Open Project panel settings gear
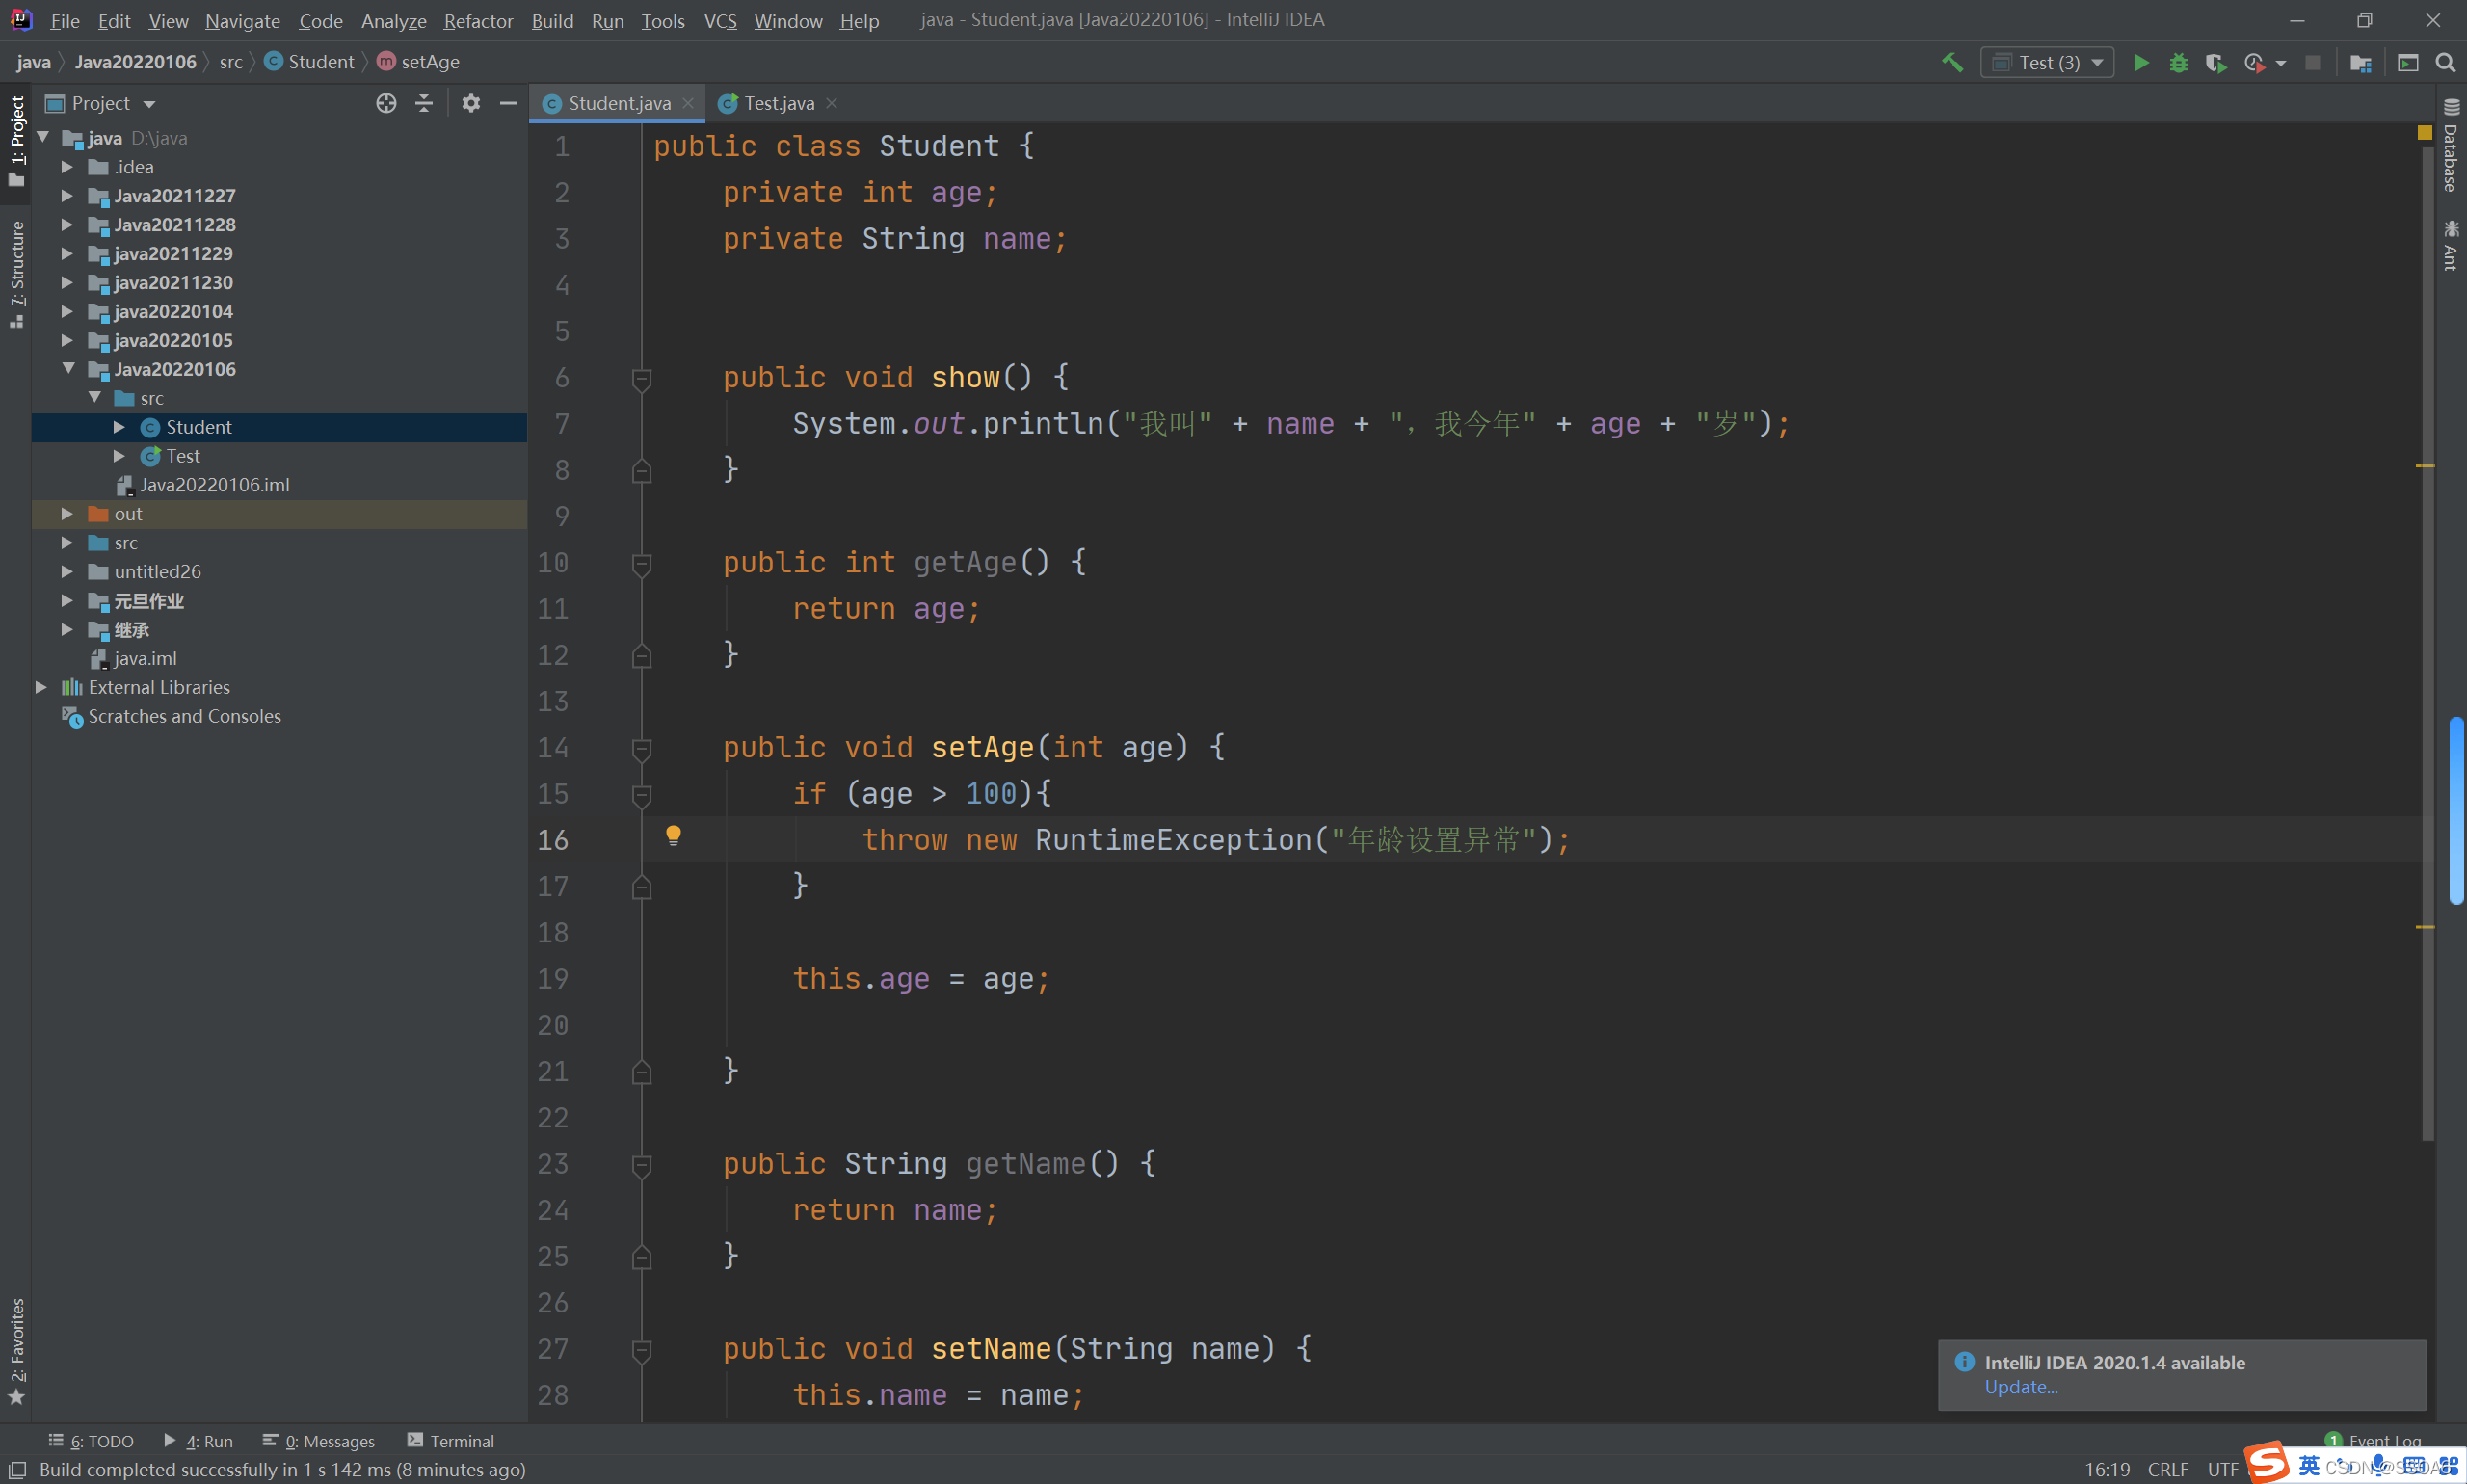Screen dimensions: 2467x1484 [471, 103]
